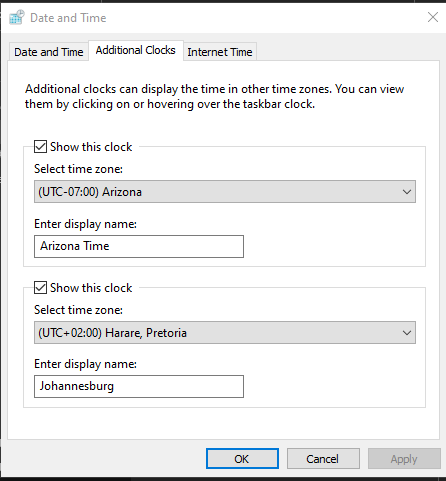The height and width of the screenshot is (481, 446).
Task: Click the chevron arrow on the Harare, Pretoria dropdown
Action: tap(406, 333)
